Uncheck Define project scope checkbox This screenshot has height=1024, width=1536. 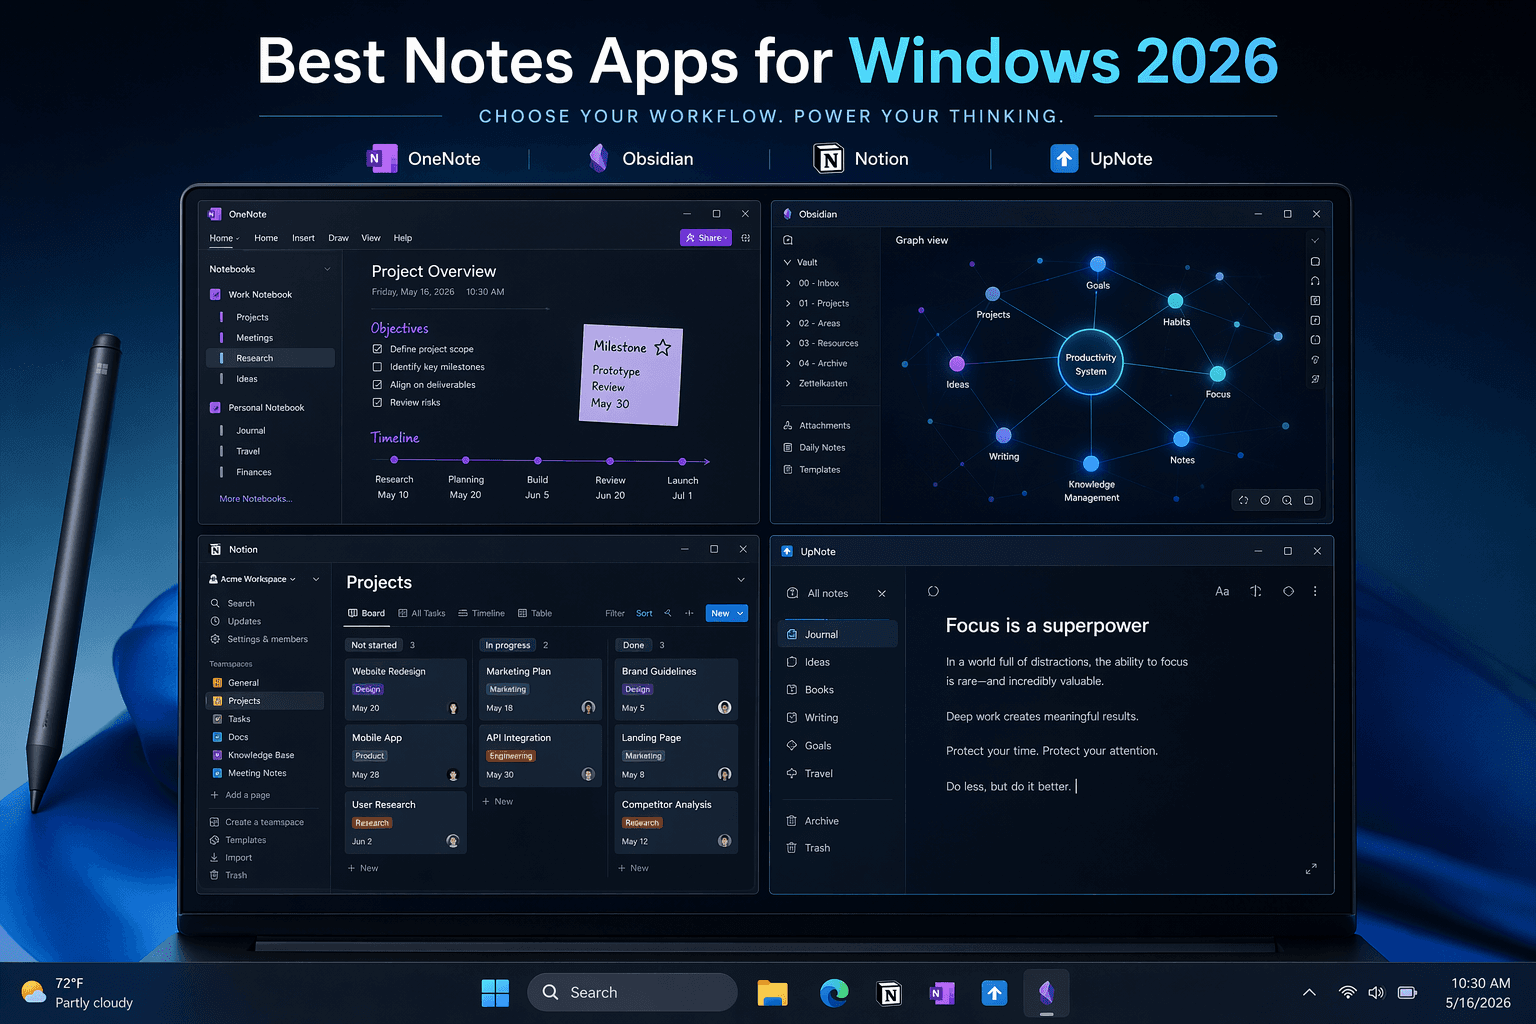pyautogui.click(x=377, y=349)
